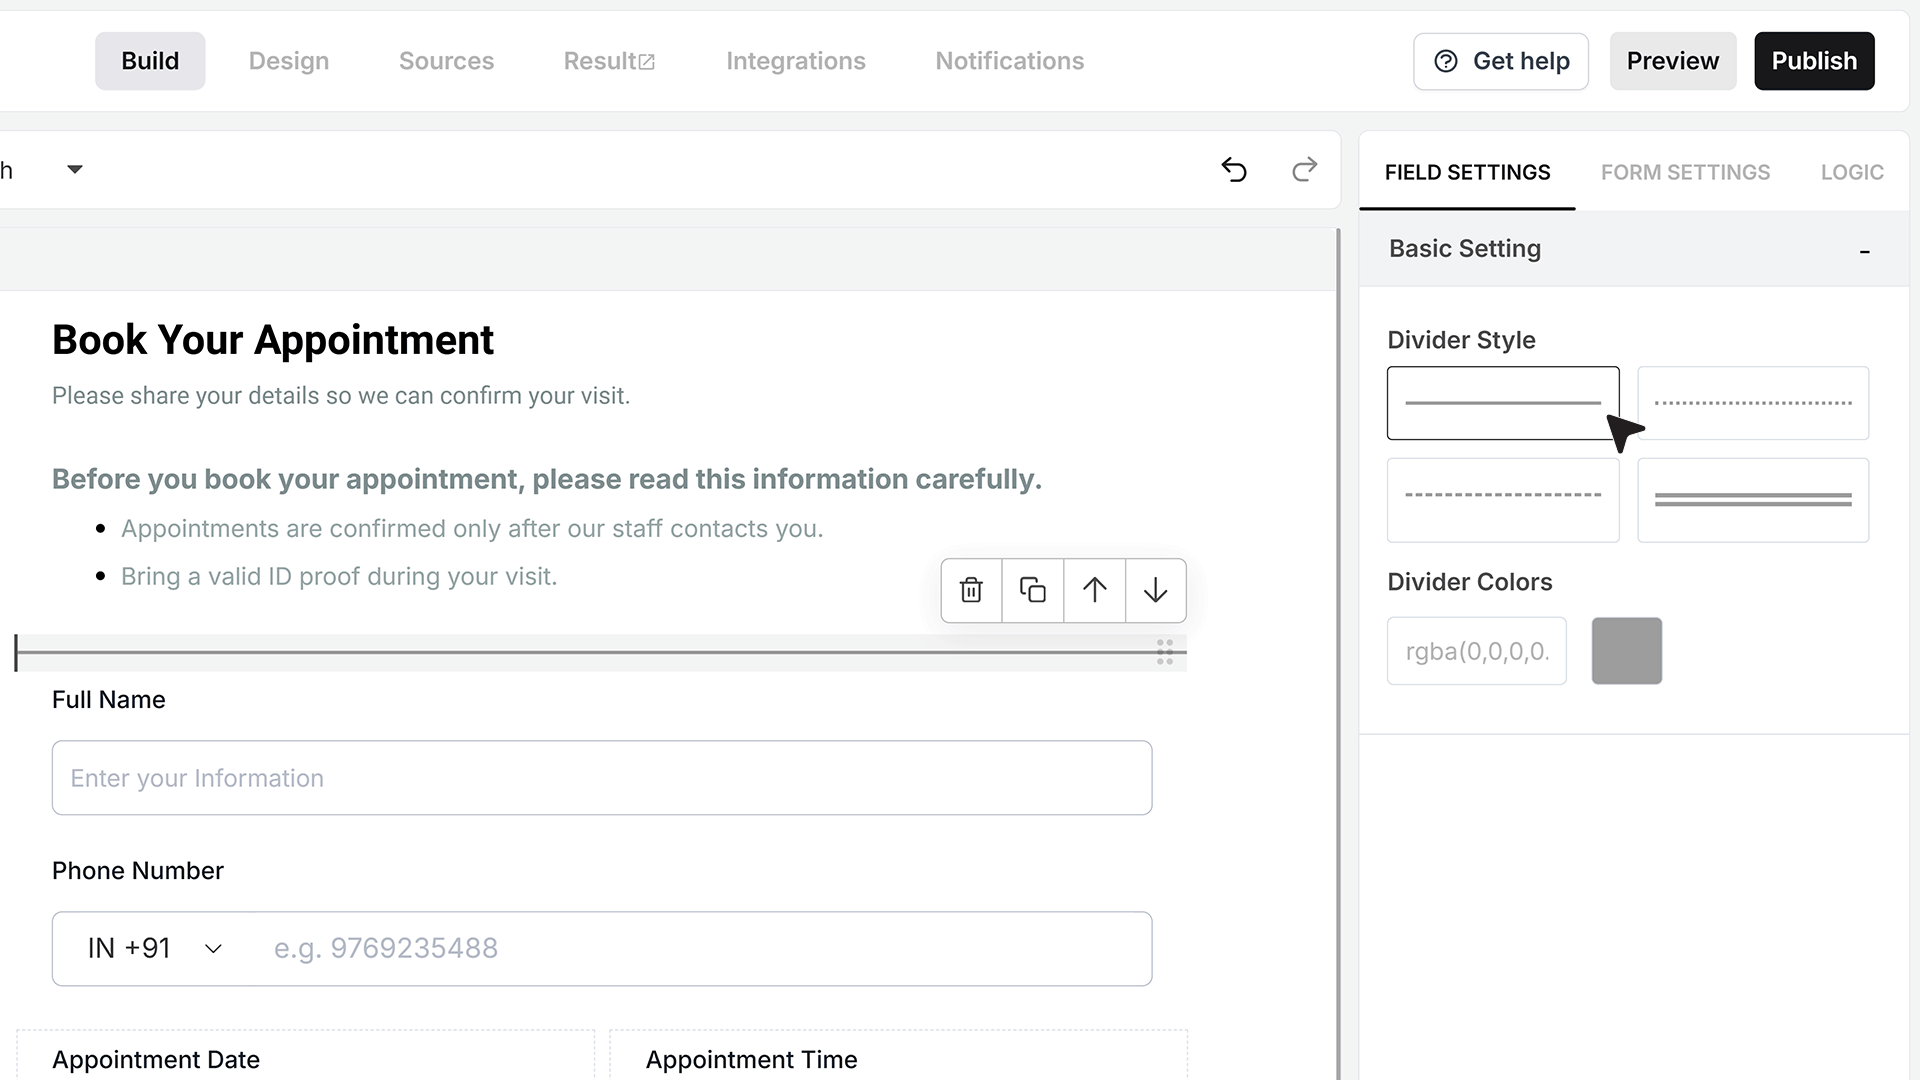Open the dropdown arrow in top-left toolbar
The height and width of the screenshot is (1080, 1920).
click(75, 170)
